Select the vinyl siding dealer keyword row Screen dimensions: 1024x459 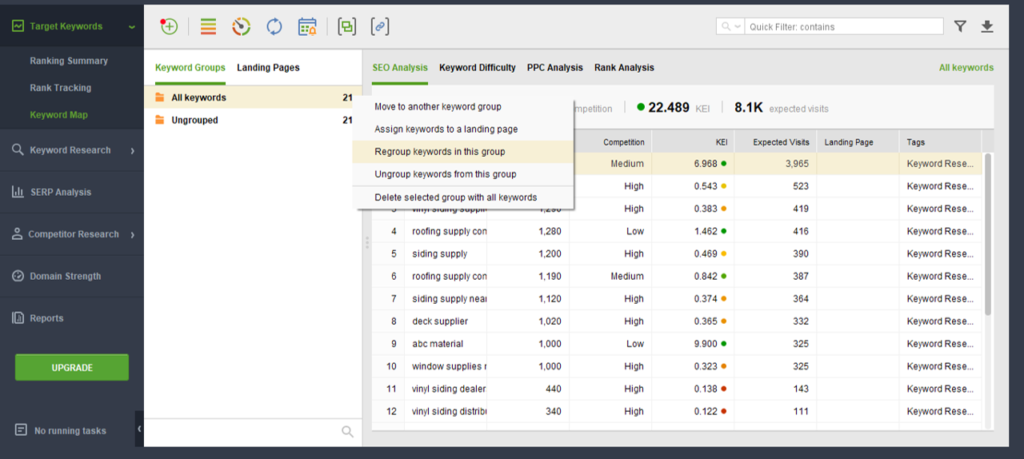click(x=677, y=388)
